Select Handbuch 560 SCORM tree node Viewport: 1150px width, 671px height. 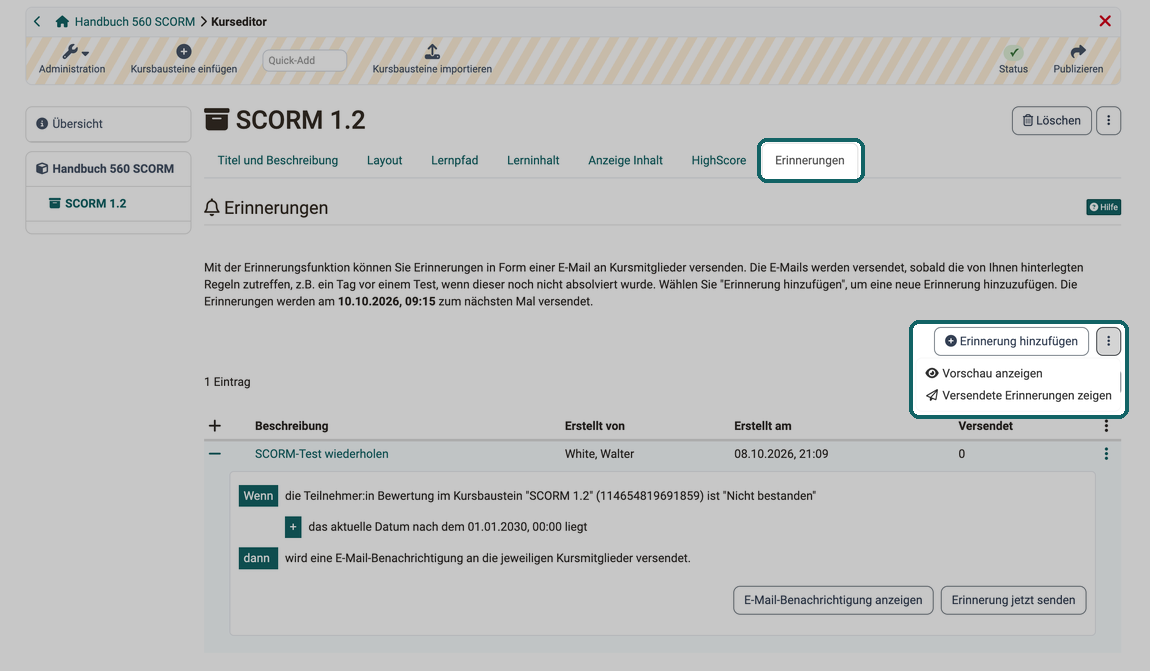(109, 169)
